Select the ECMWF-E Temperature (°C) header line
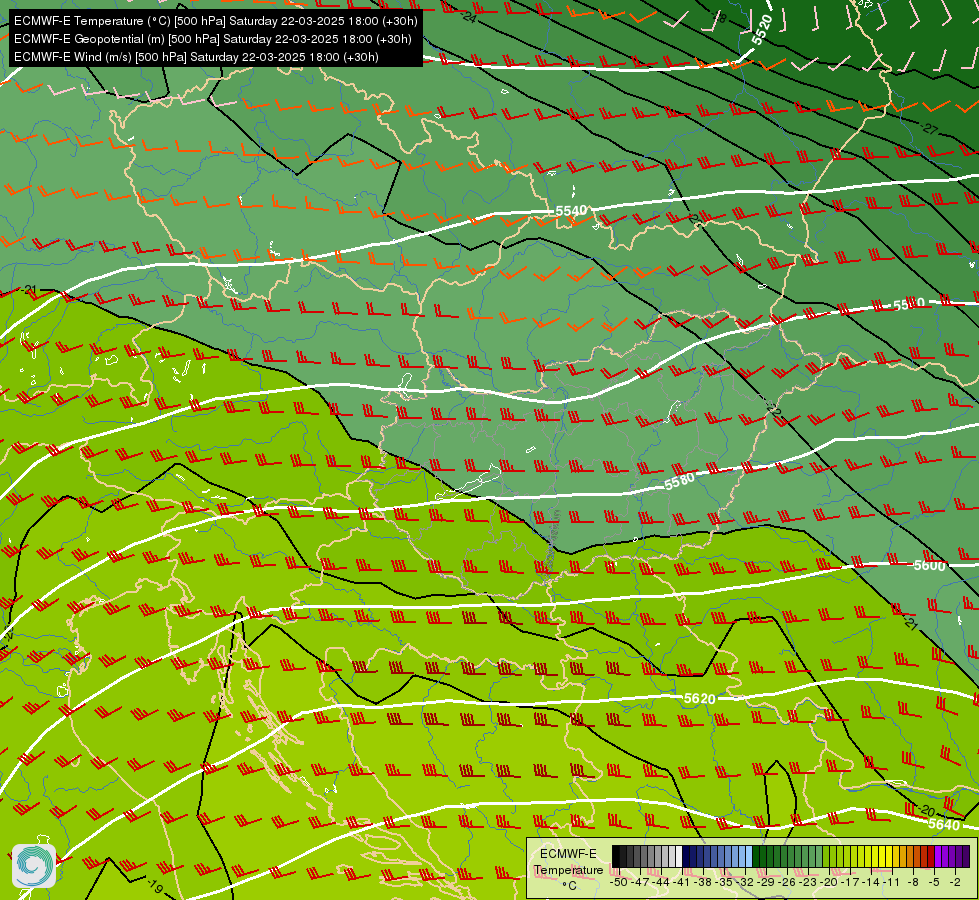The image size is (979, 900). click(215, 21)
